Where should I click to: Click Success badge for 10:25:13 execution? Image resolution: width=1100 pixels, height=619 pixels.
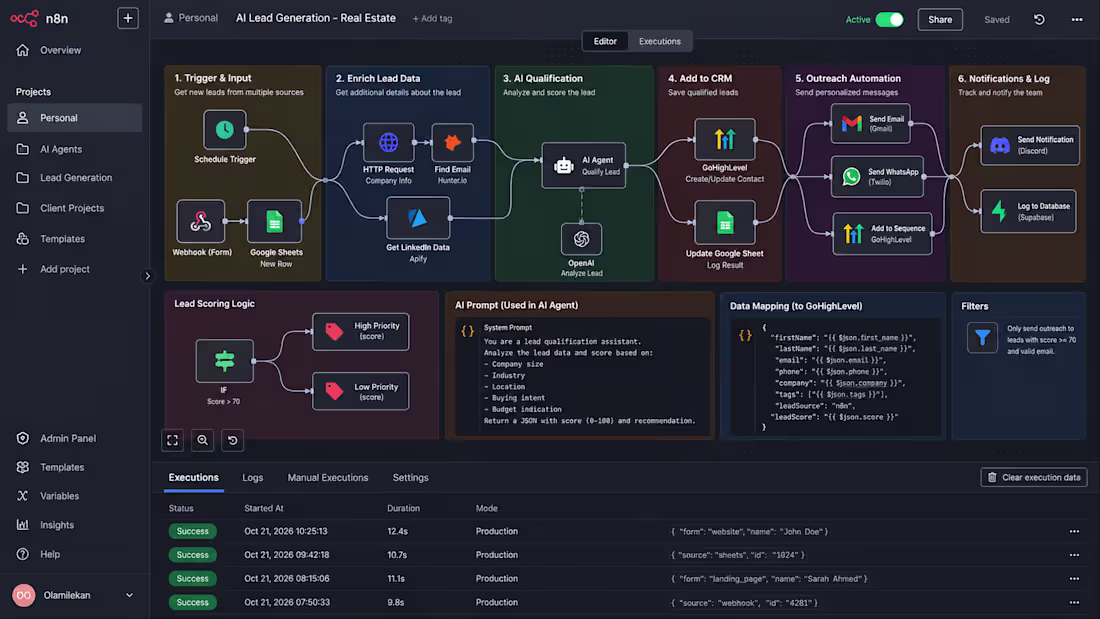[192, 531]
